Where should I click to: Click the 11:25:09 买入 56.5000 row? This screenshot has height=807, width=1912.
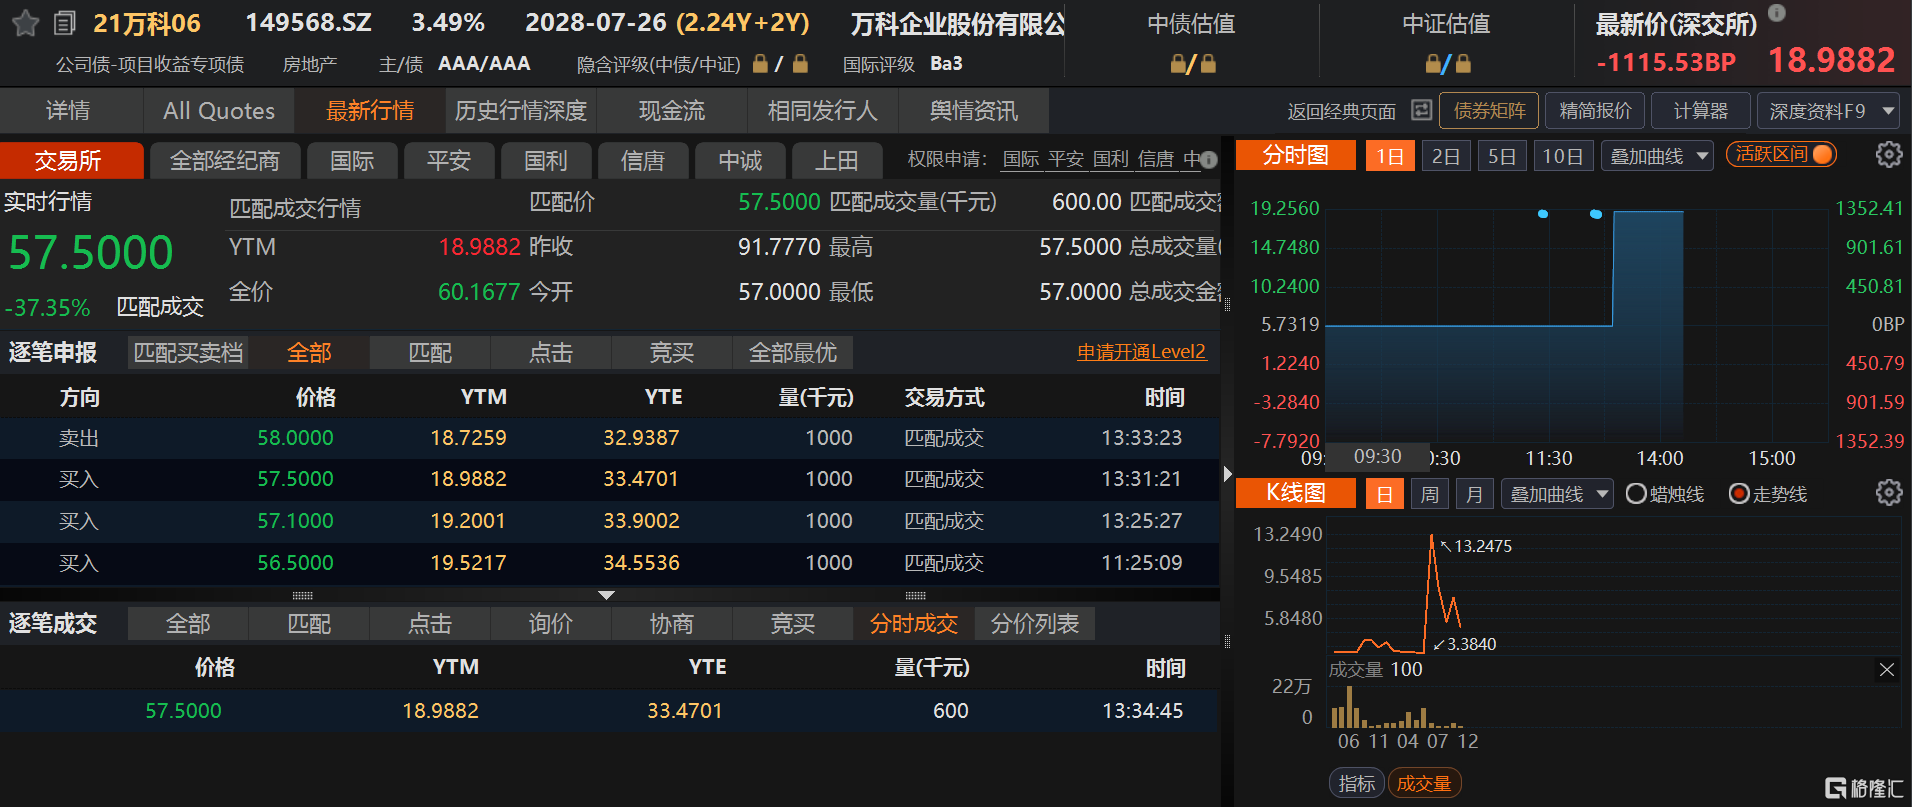point(610,563)
